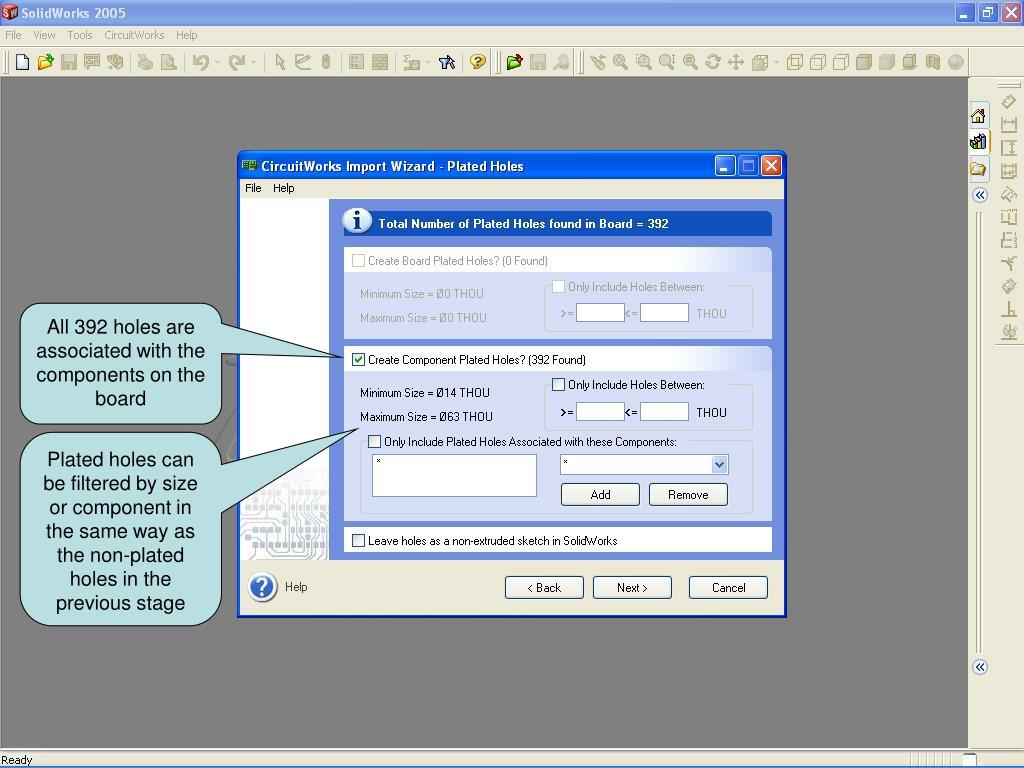
Task: Open the CircuitWorks menu
Action: click(134, 35)
